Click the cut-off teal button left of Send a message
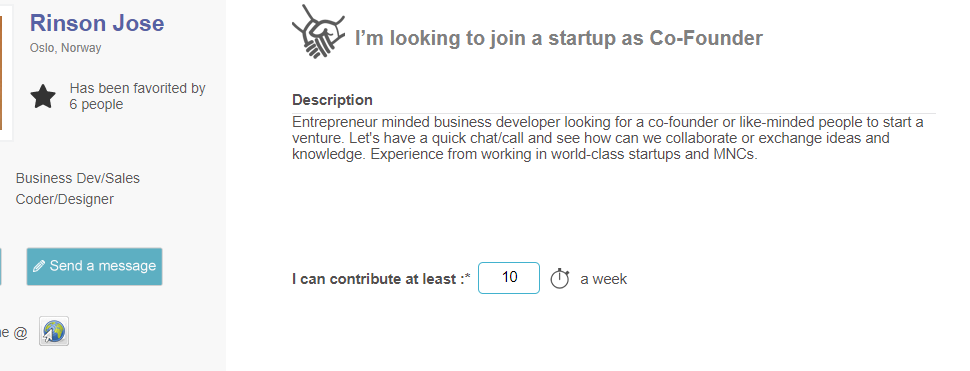970x371 pixels. tap(1, 267)
